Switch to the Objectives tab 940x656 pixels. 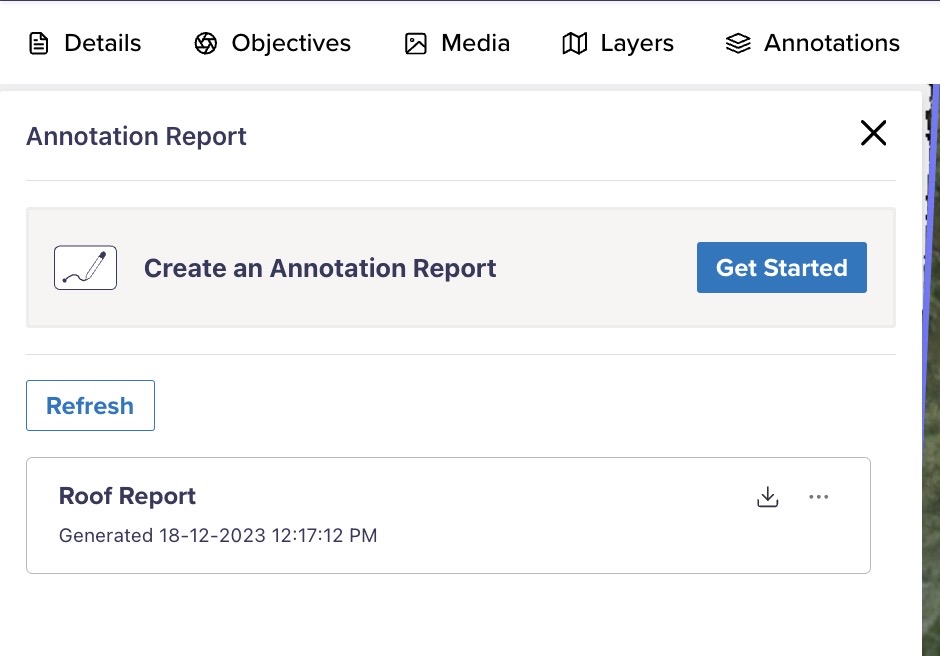tap(273, 43)
